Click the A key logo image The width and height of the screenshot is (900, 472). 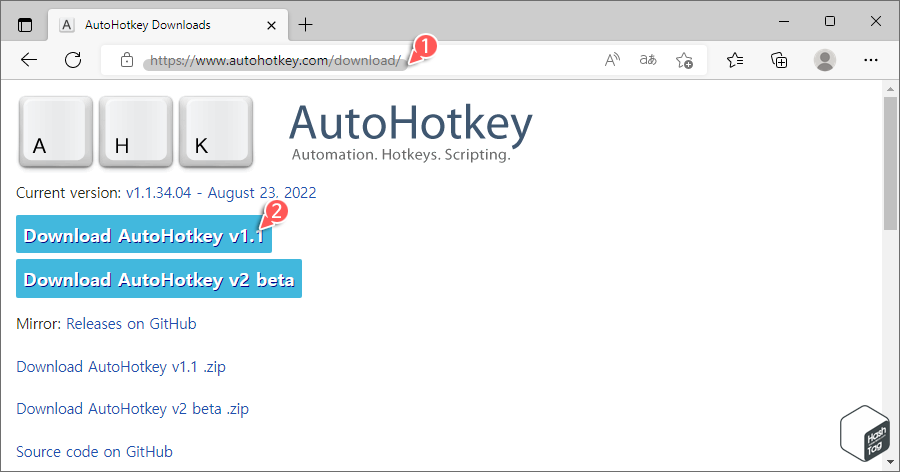(56, 132)
